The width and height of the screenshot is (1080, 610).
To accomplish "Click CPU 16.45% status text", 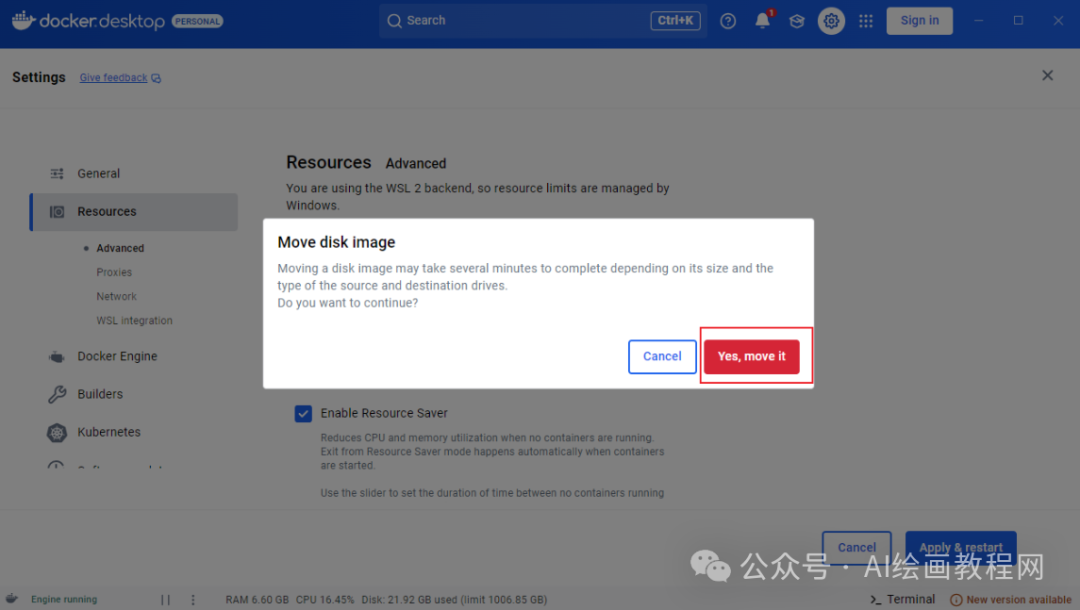I will pyautogui.click(x=325, y=600).
